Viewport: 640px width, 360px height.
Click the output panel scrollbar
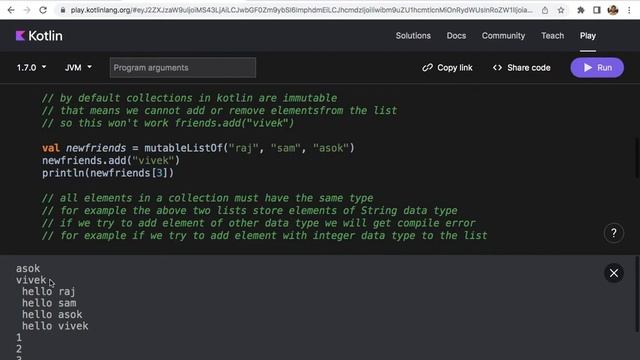(x=637, y=294)
